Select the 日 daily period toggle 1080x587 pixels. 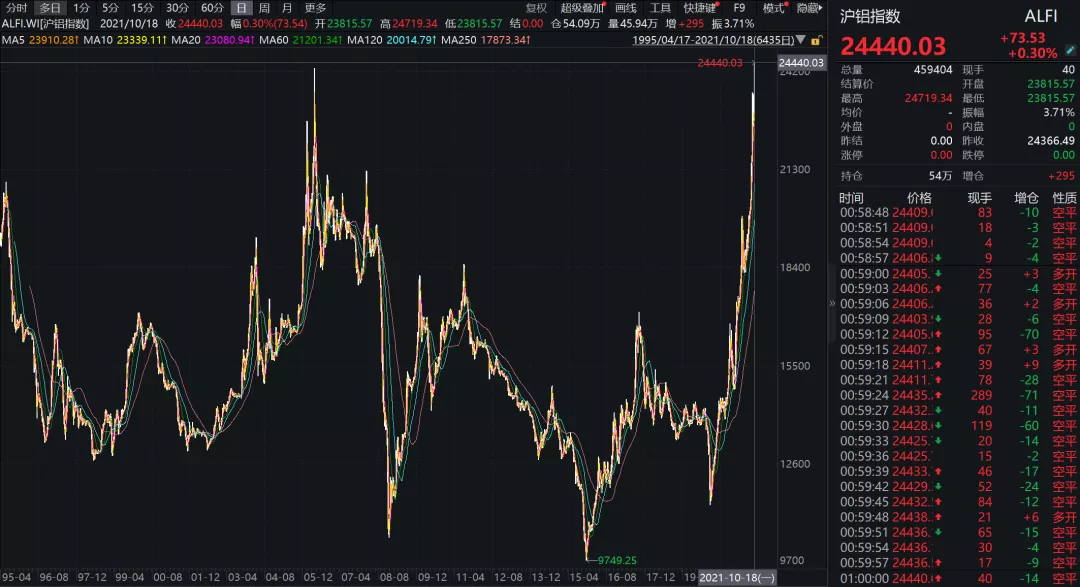pyautogui.click(x=241, y=8)
